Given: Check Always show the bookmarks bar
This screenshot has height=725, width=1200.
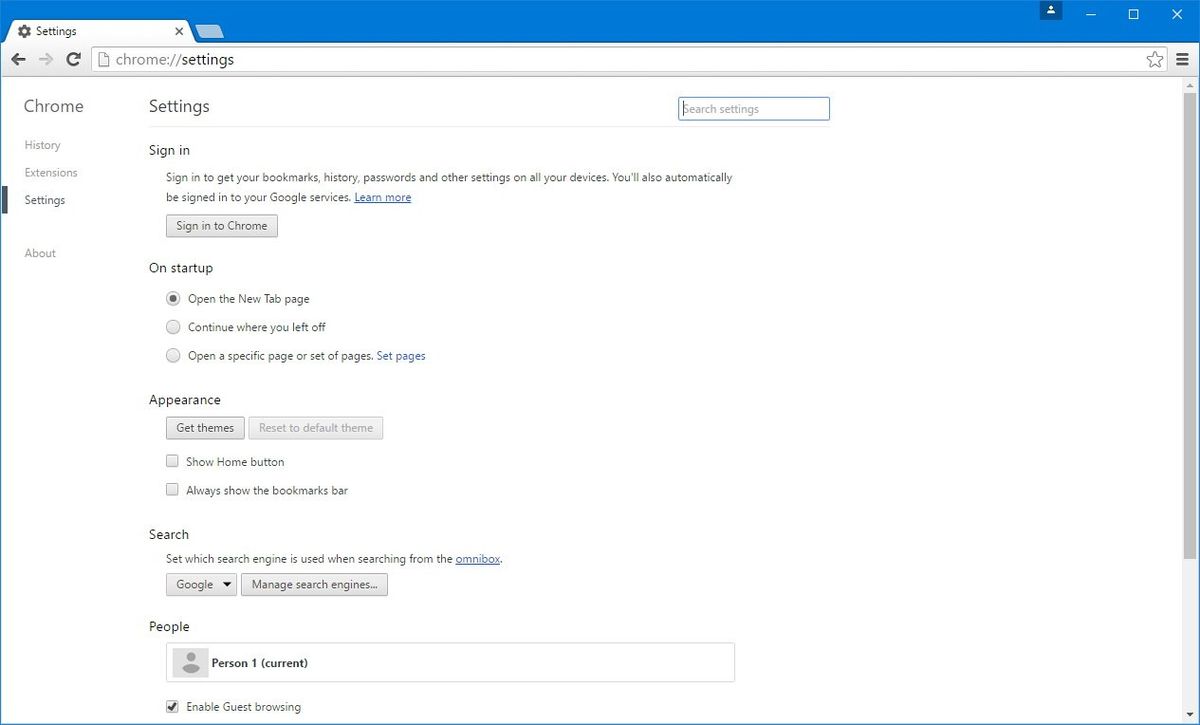Looking at the screenshot, I should 173,490.
